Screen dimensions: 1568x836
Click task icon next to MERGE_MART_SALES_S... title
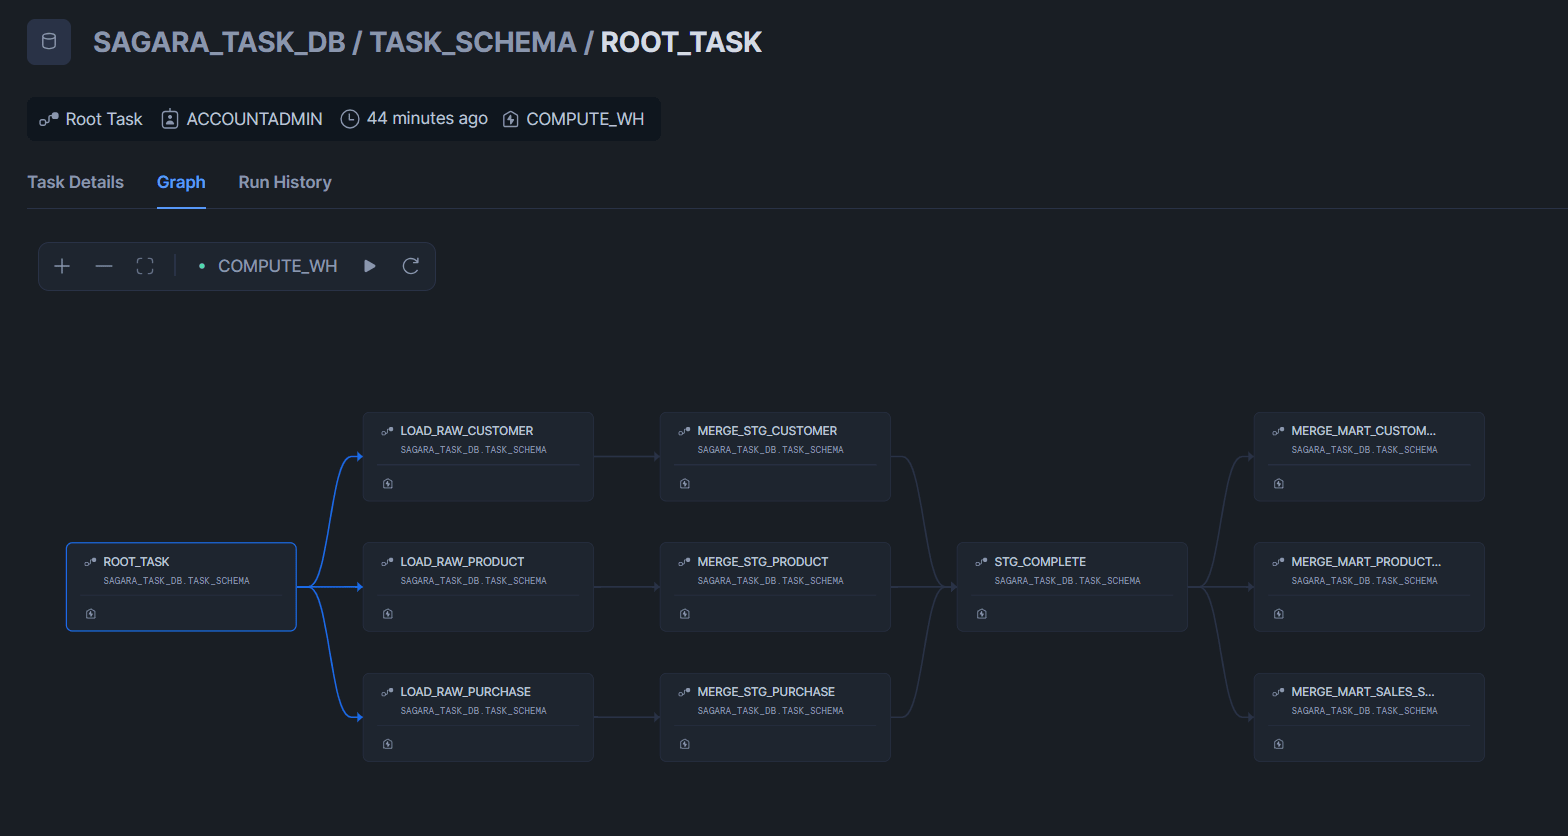pyautogui.click(x=1278, y=692)
